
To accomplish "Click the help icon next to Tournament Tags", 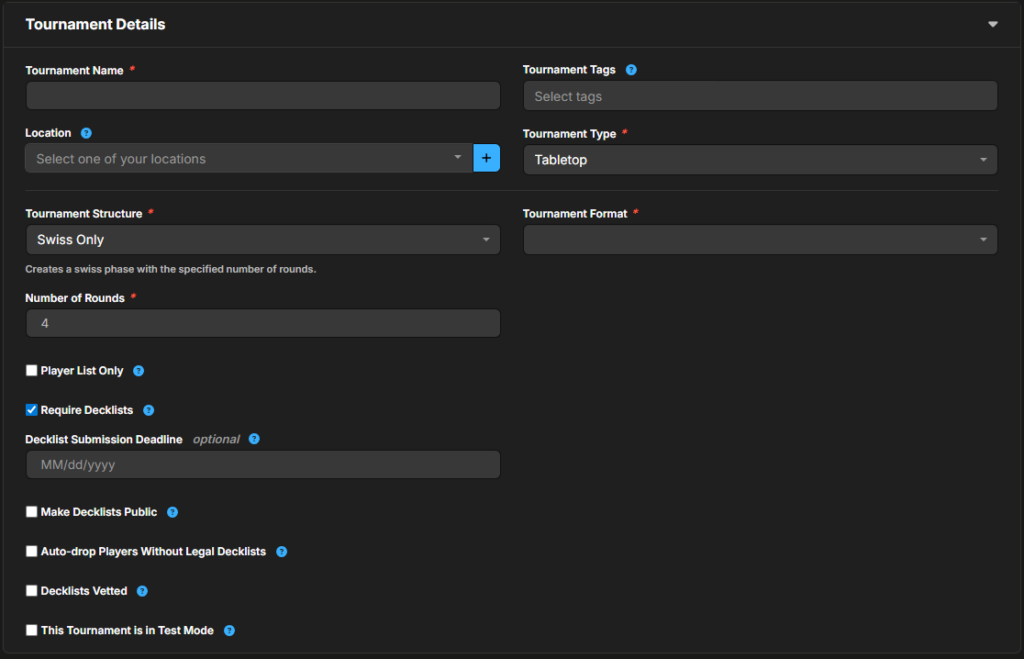I will [631, 70].
